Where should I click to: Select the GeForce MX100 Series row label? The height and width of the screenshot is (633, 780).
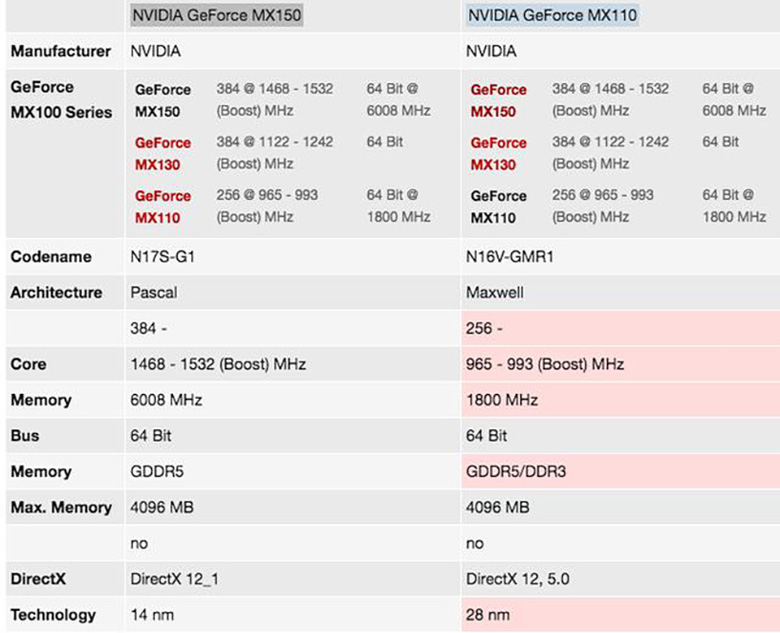[61, 99]
